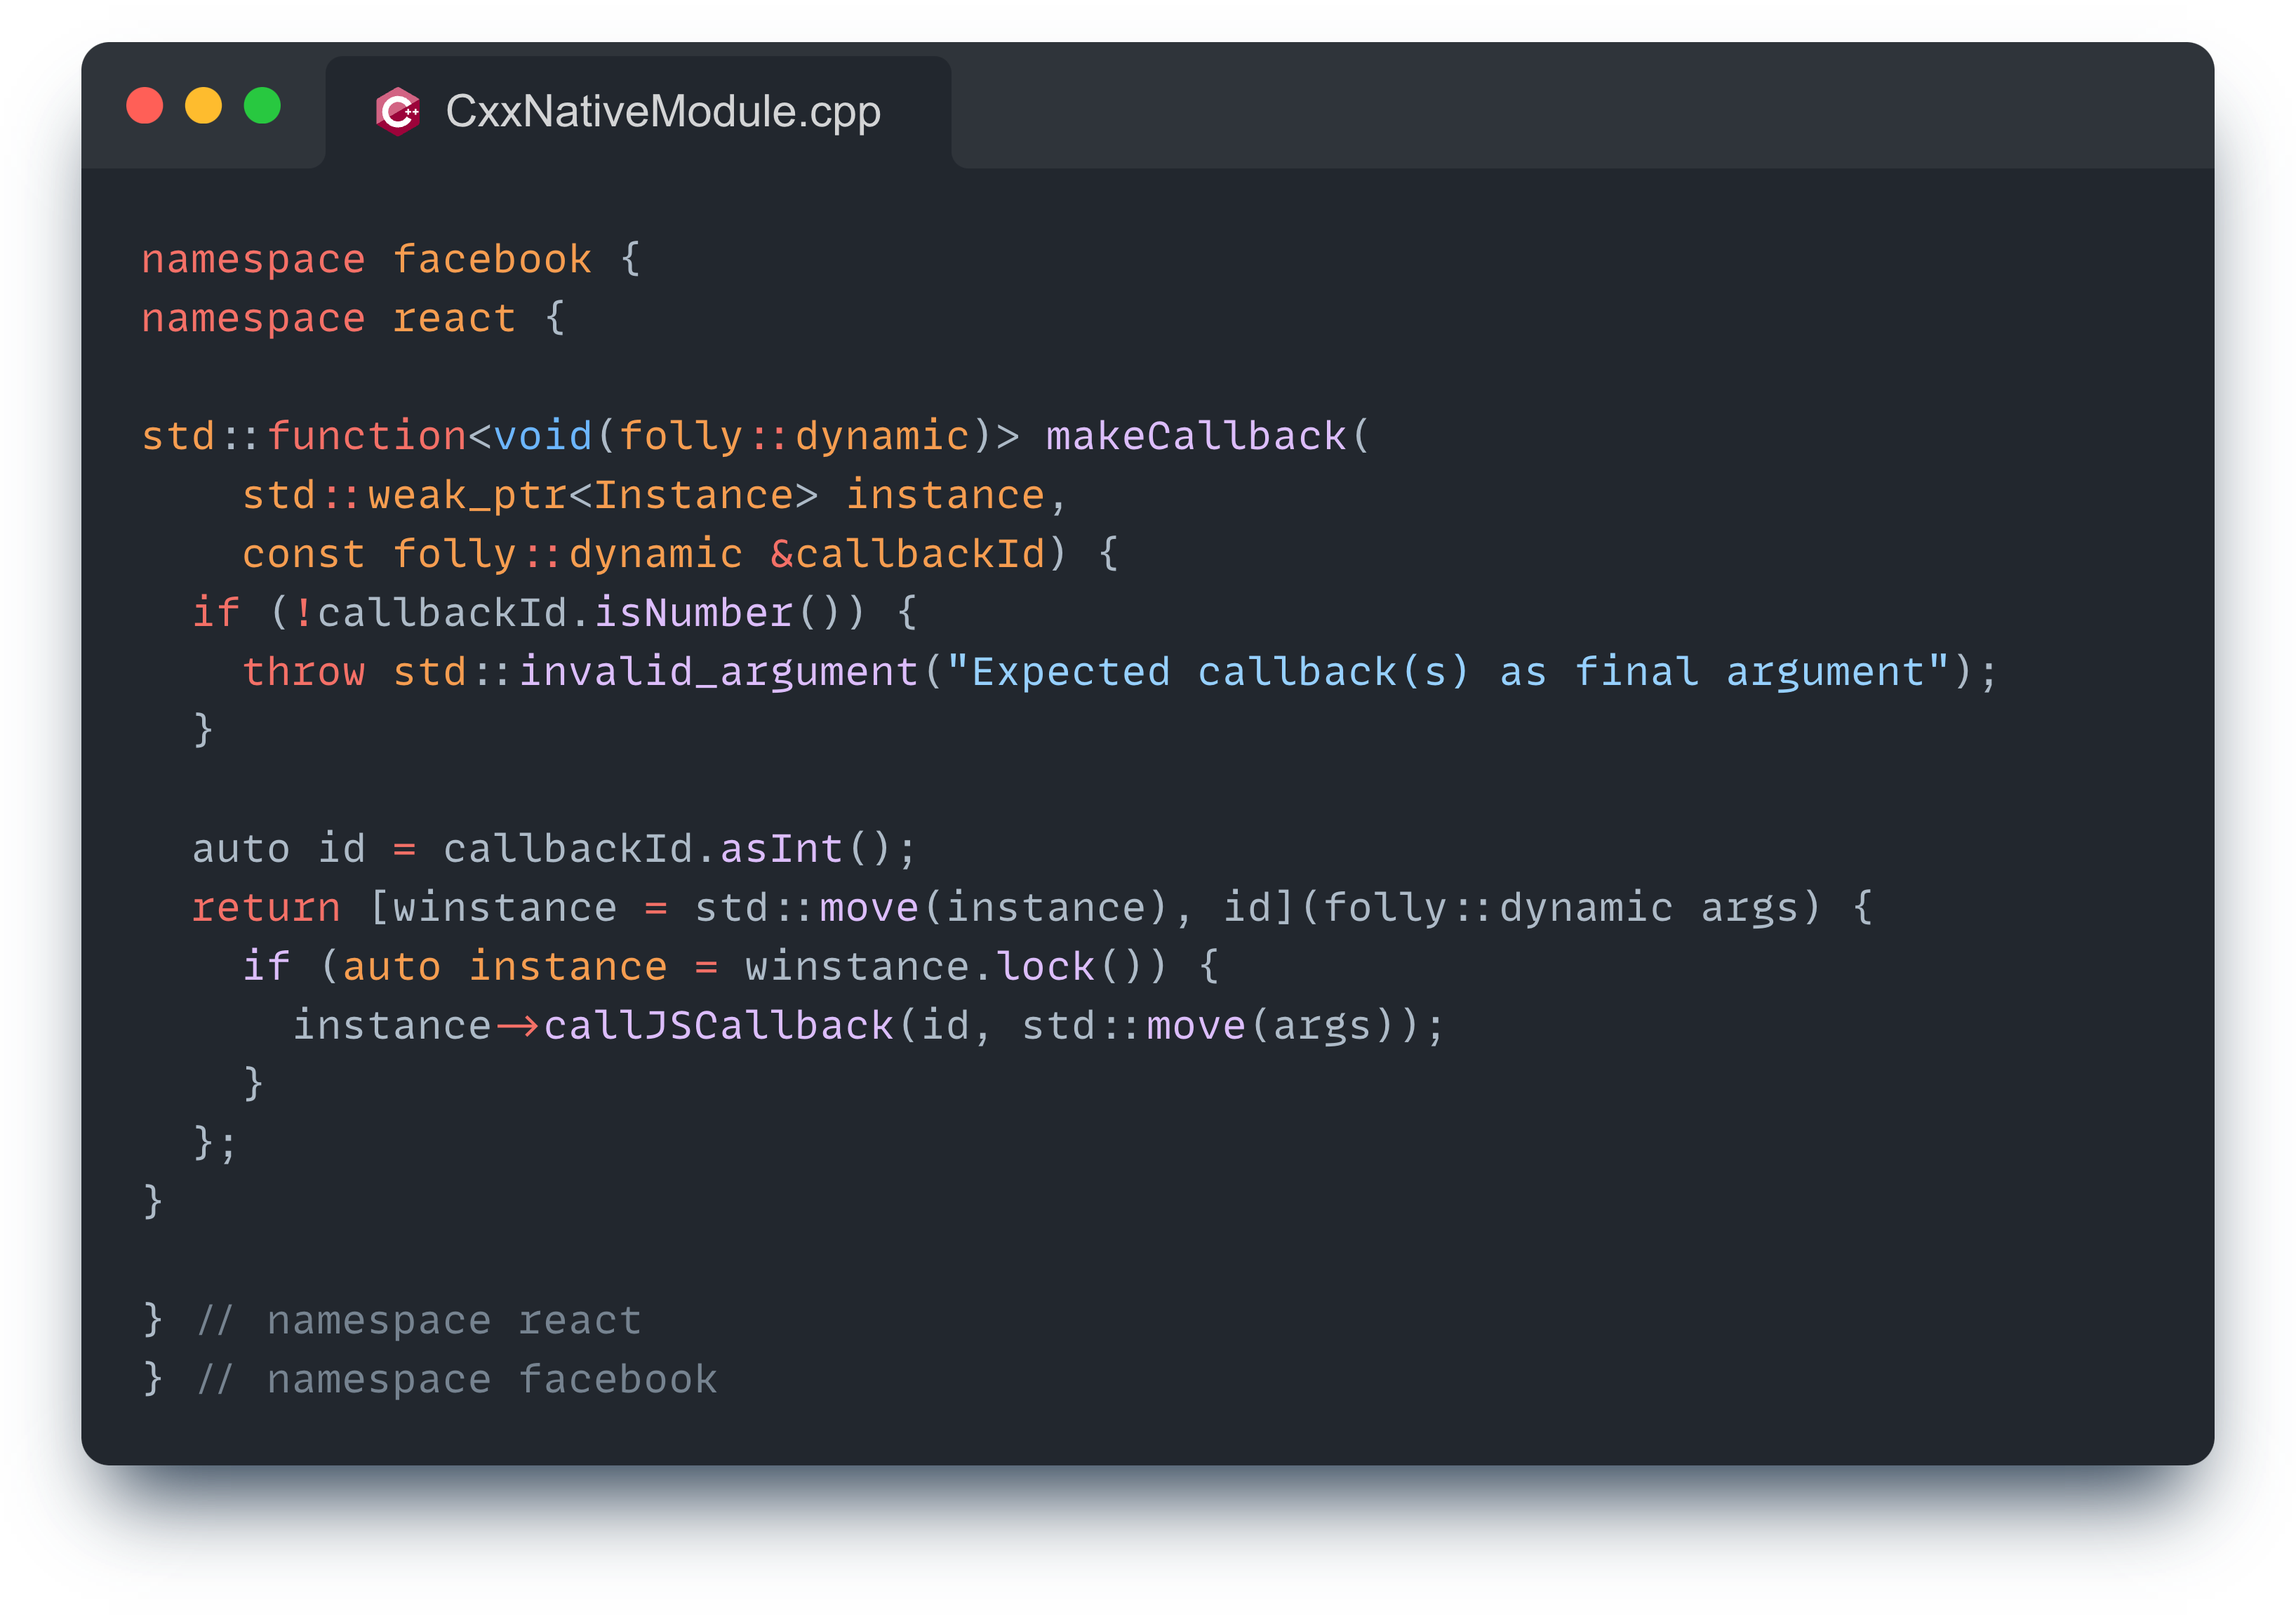Viewport: 2296px width, 1617px height.
Task: Click the isNumber method call
Action: point(693,613)
